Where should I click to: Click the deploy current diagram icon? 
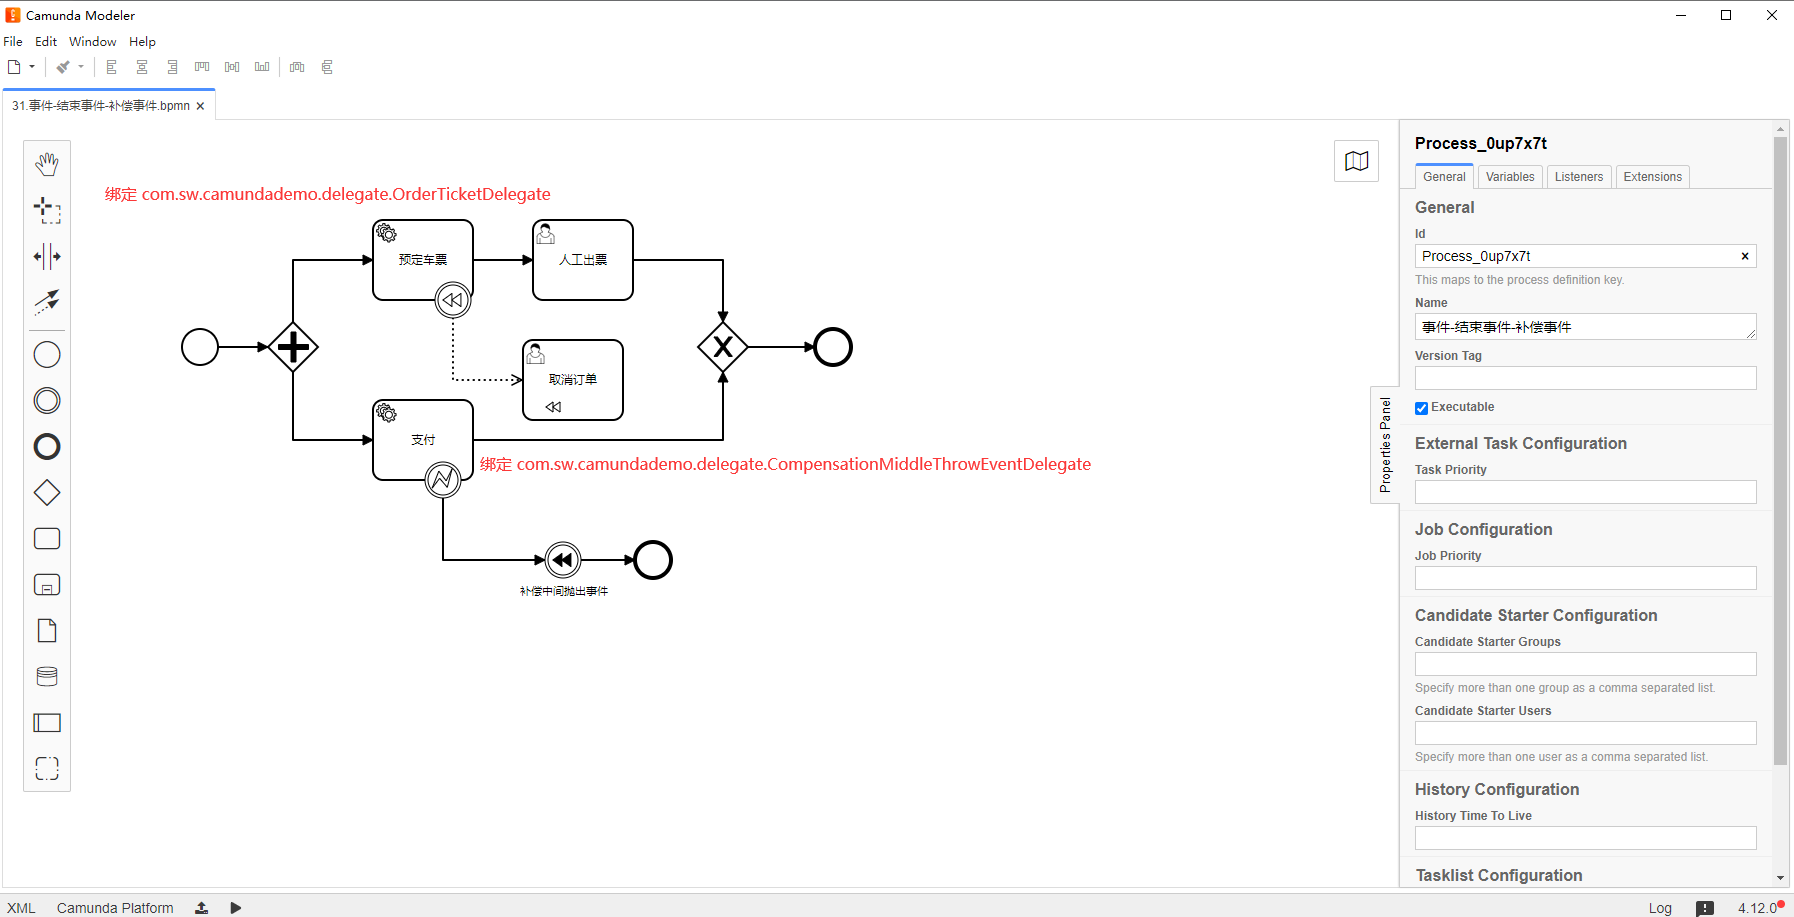pos(201,908)
